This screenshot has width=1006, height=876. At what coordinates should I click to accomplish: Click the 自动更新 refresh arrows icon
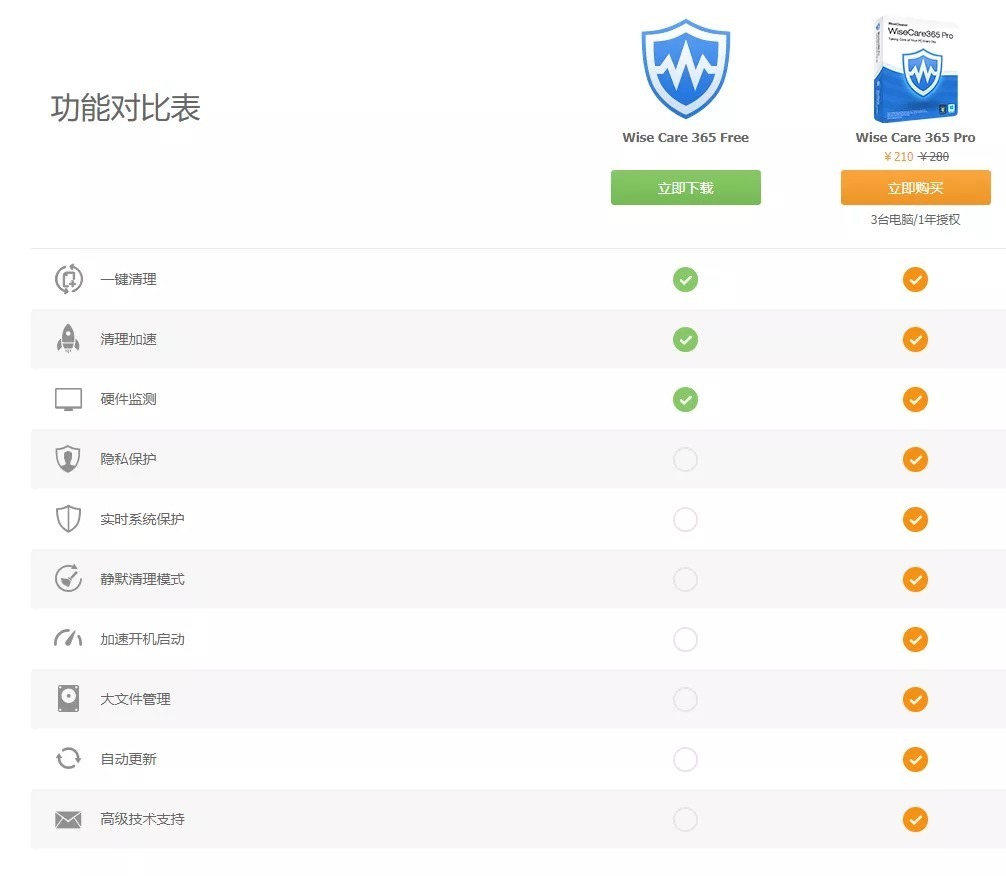click(67, 759)
